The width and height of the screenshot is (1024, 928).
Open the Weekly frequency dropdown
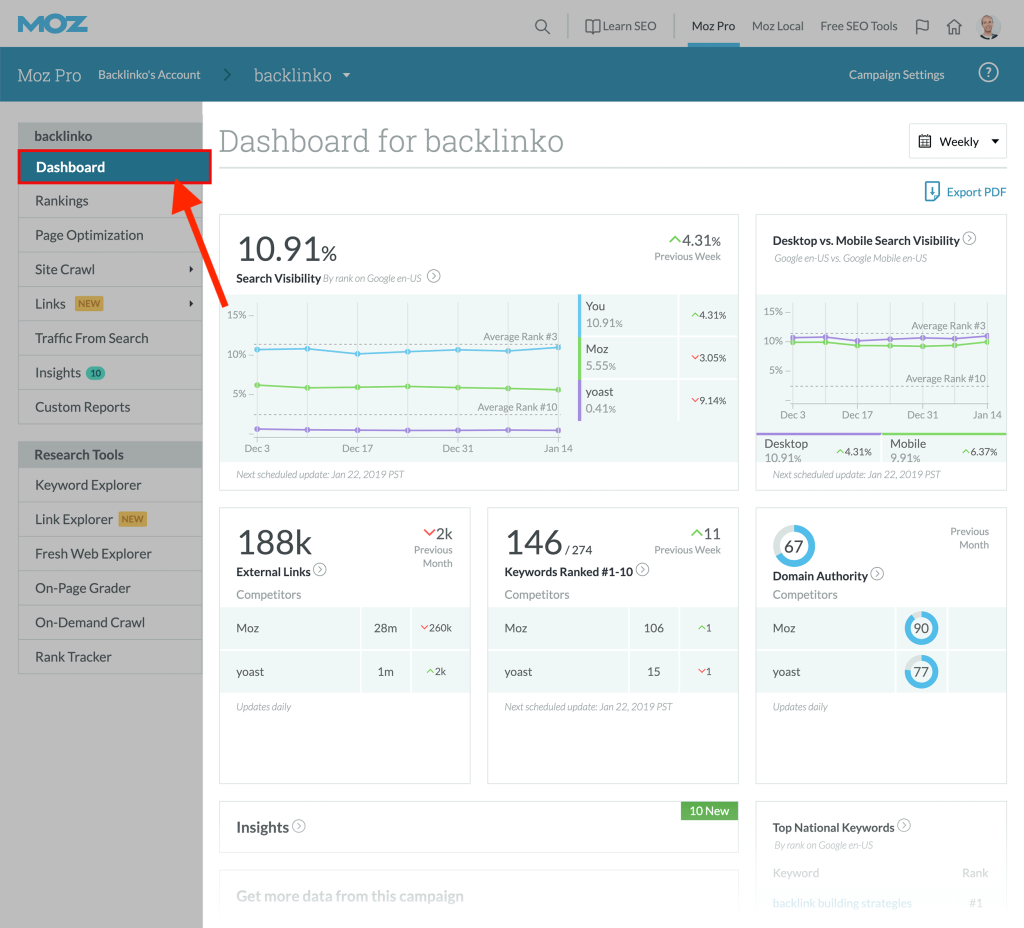[x=956, y=141]
